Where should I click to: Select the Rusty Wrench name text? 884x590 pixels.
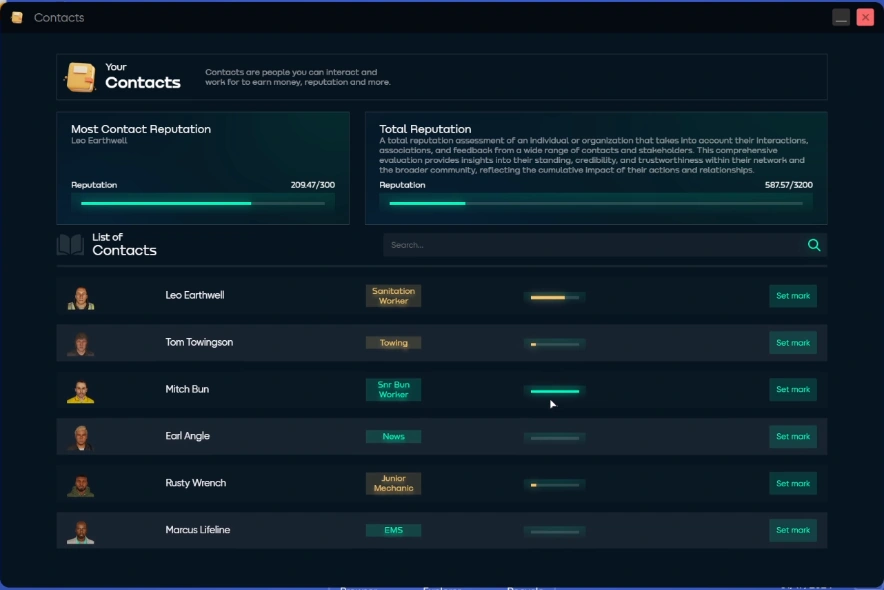(196, 483)
